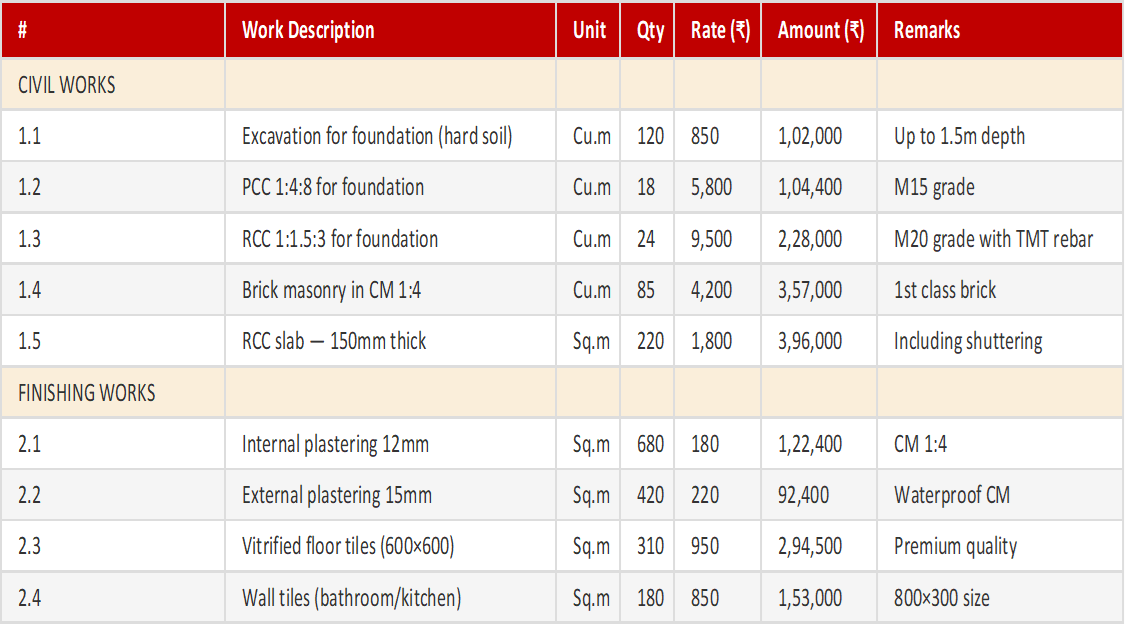Screen dimensions: 1125x625
Task: Click remark 'Premium quality'
Action: tap(955, 546)
